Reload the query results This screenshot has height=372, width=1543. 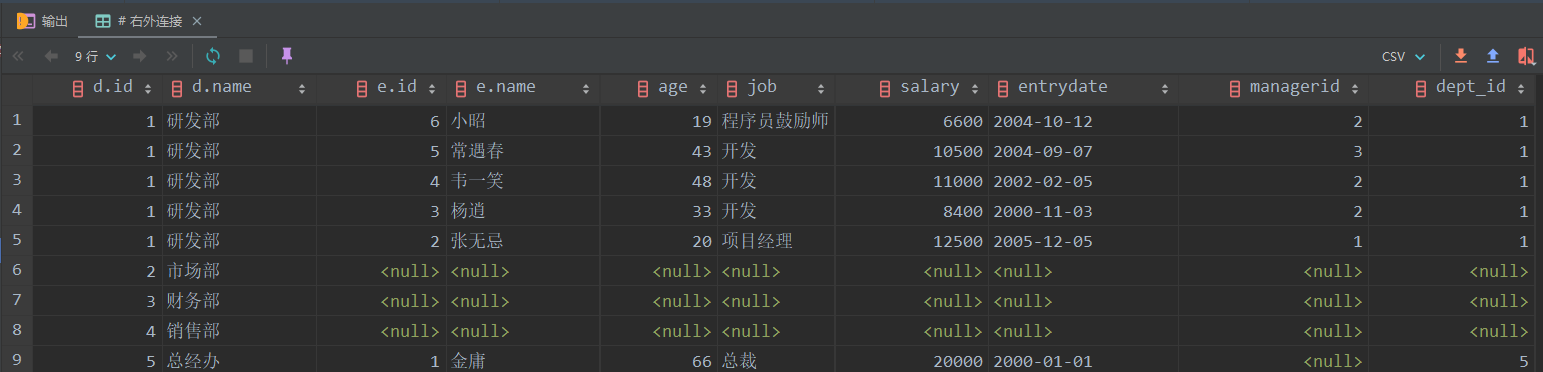point(213,56)
